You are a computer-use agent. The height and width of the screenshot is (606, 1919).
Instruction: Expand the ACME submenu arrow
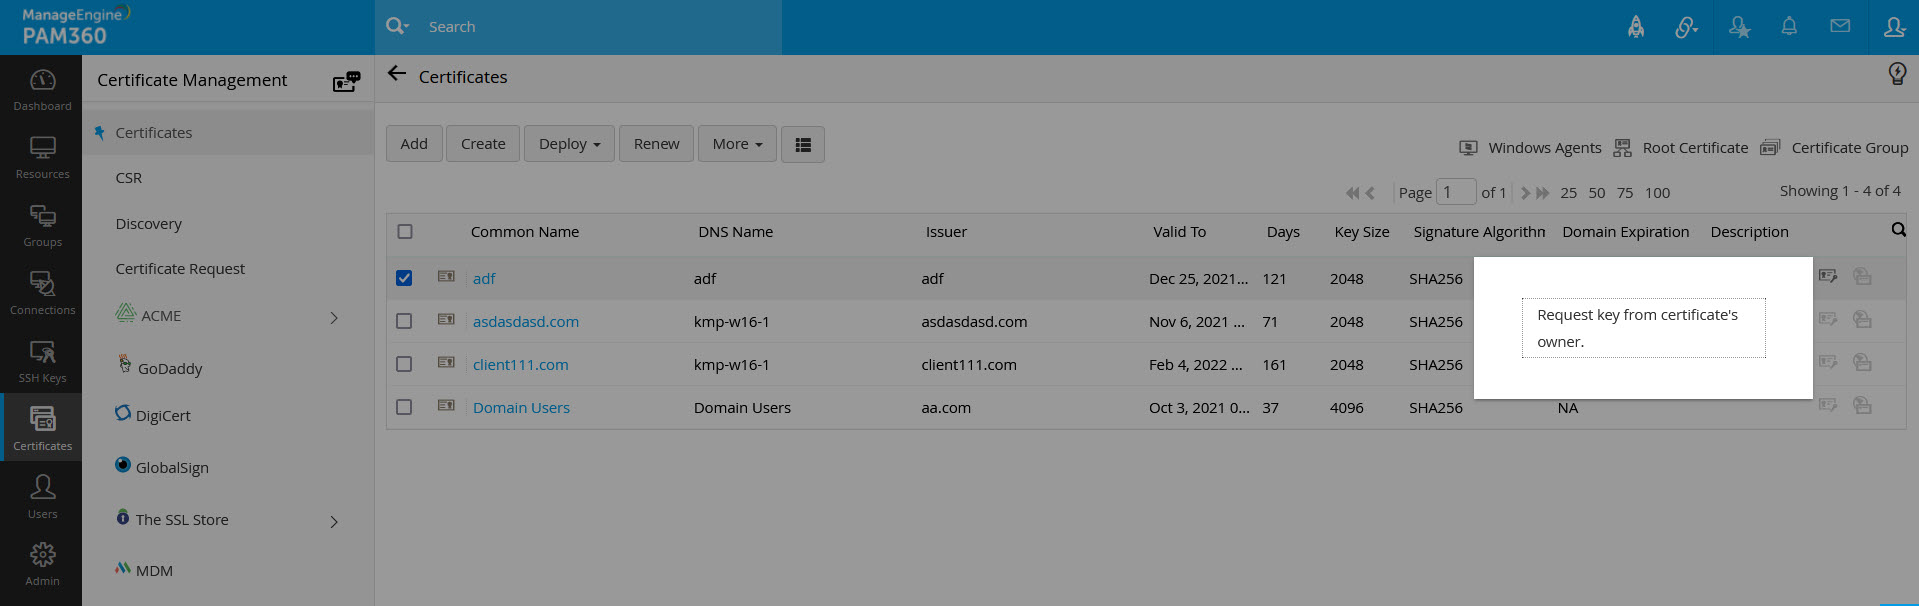click(x=334, y=317)
